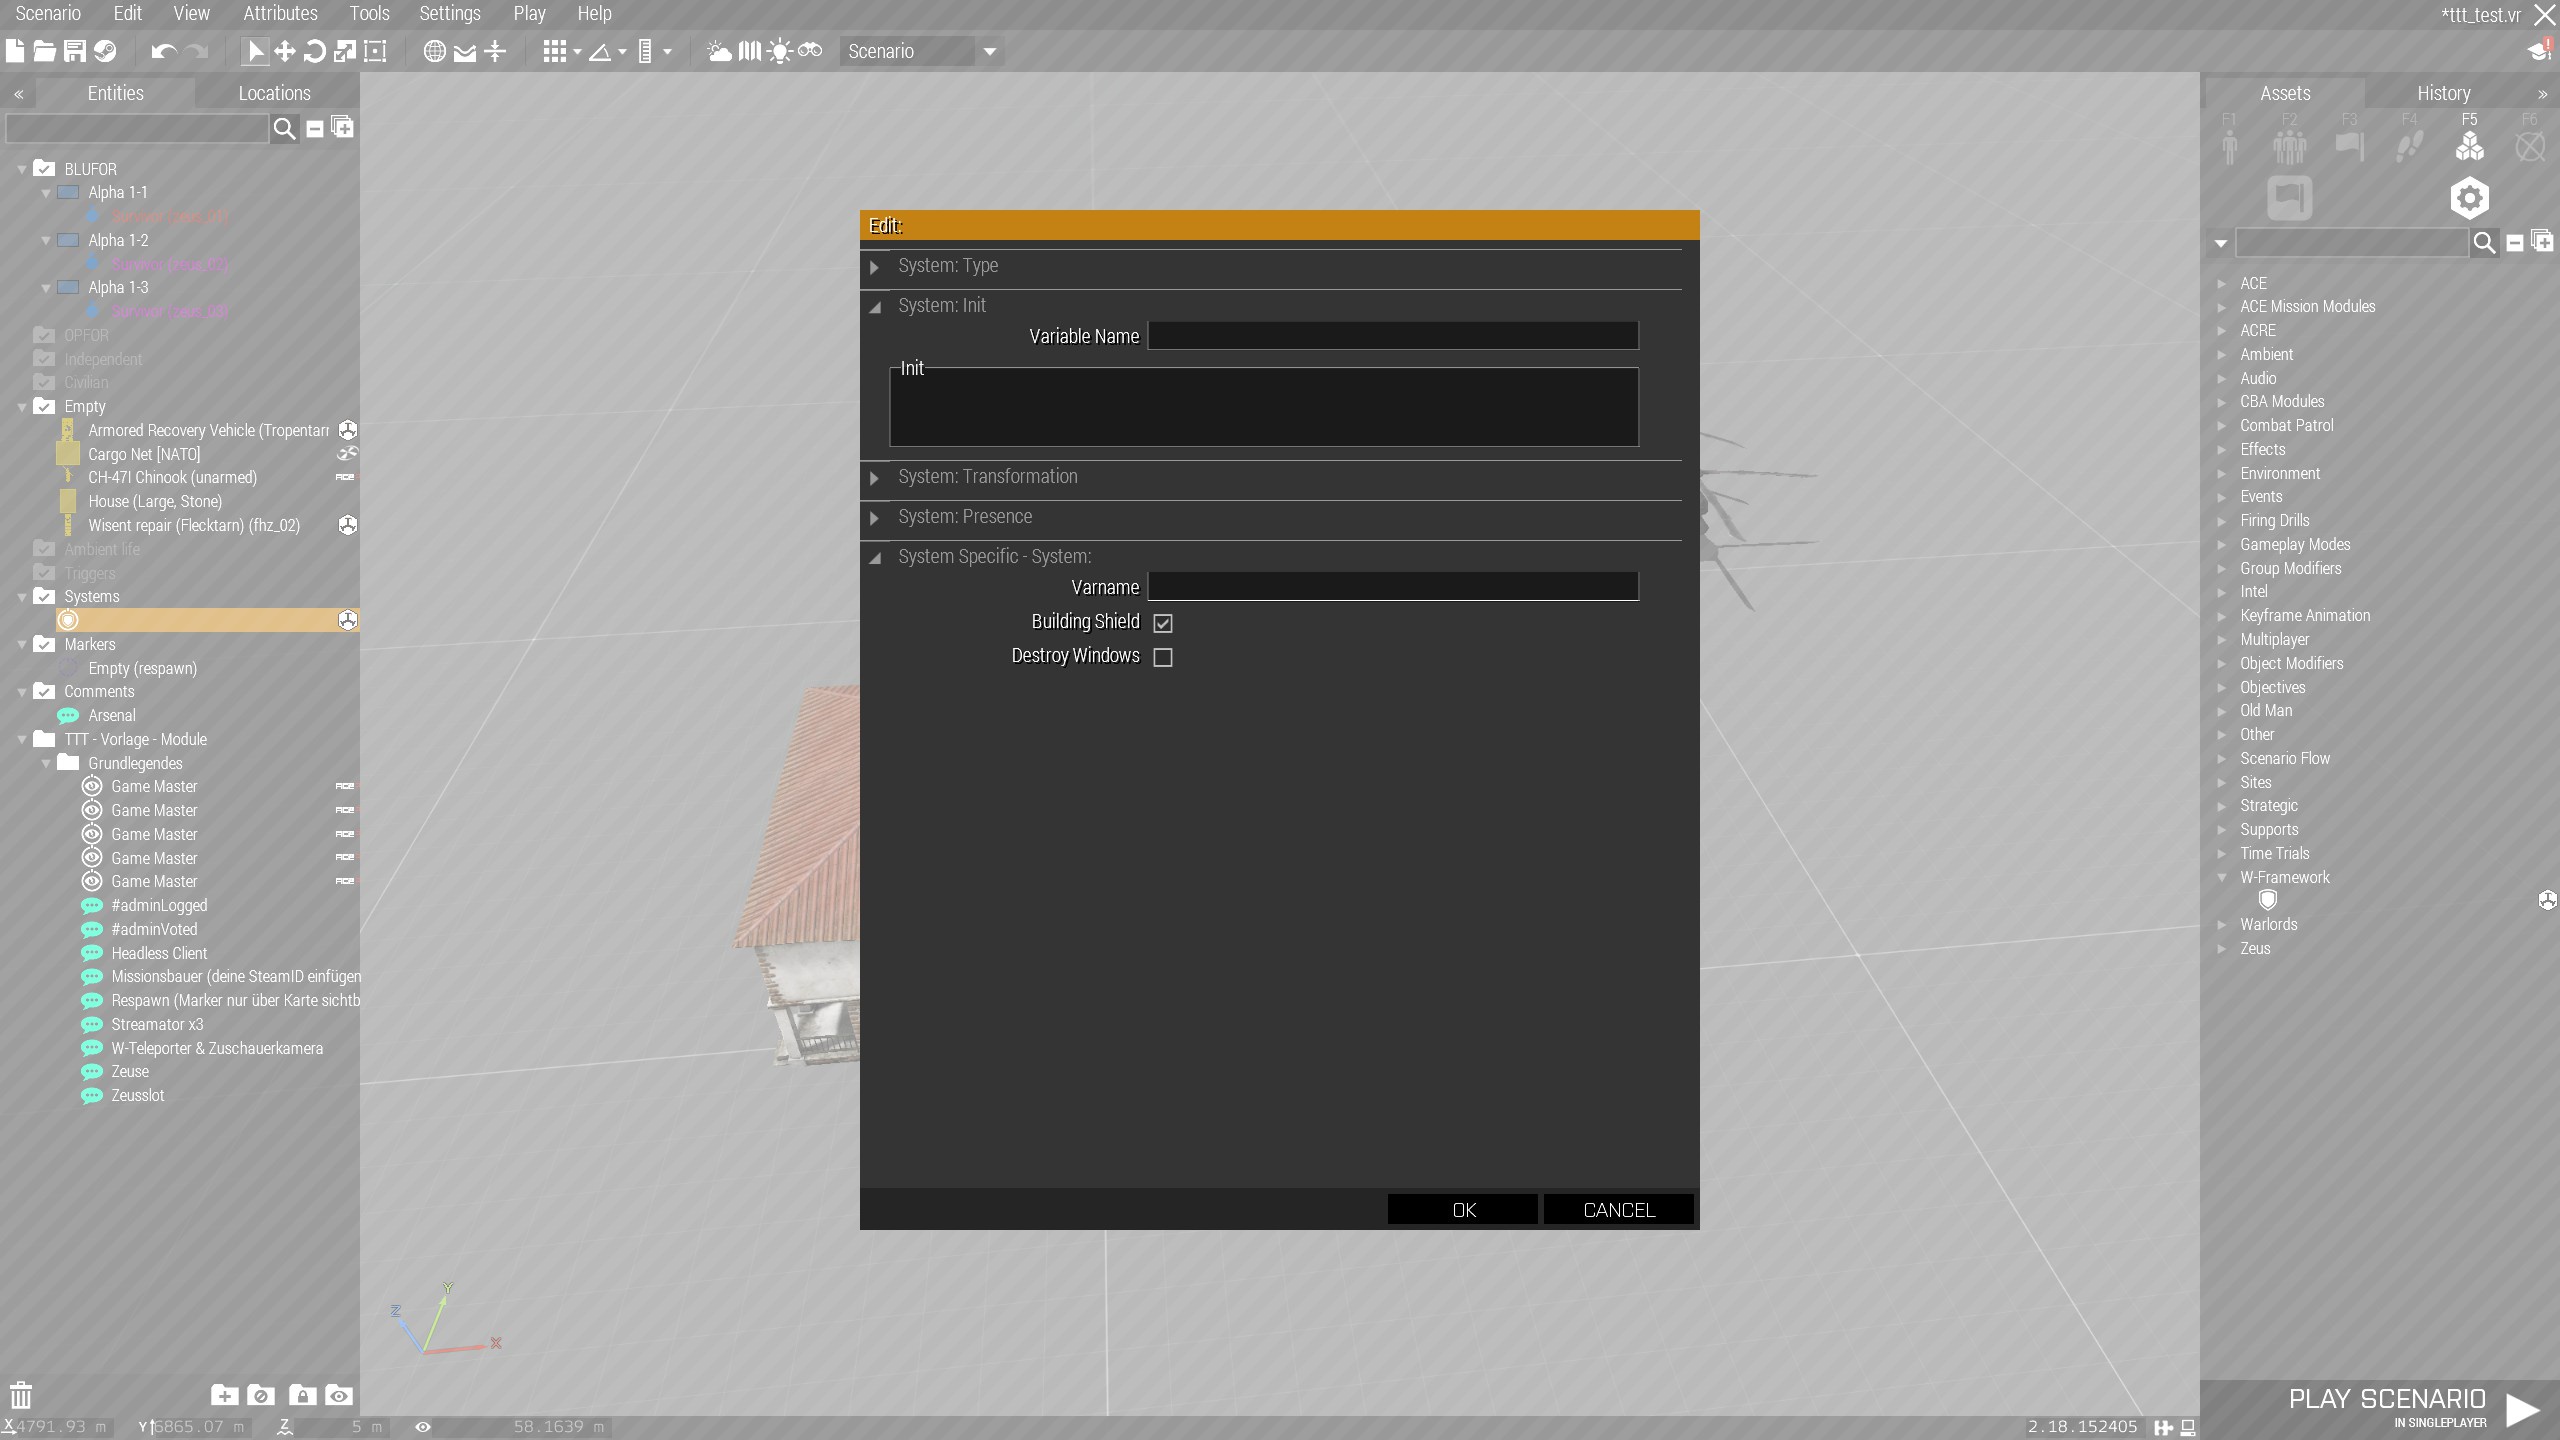Screen dimensions: 2560x1440
Task: Uncheck the Building Shield checkbox
Action: (x=1162, y=623)
